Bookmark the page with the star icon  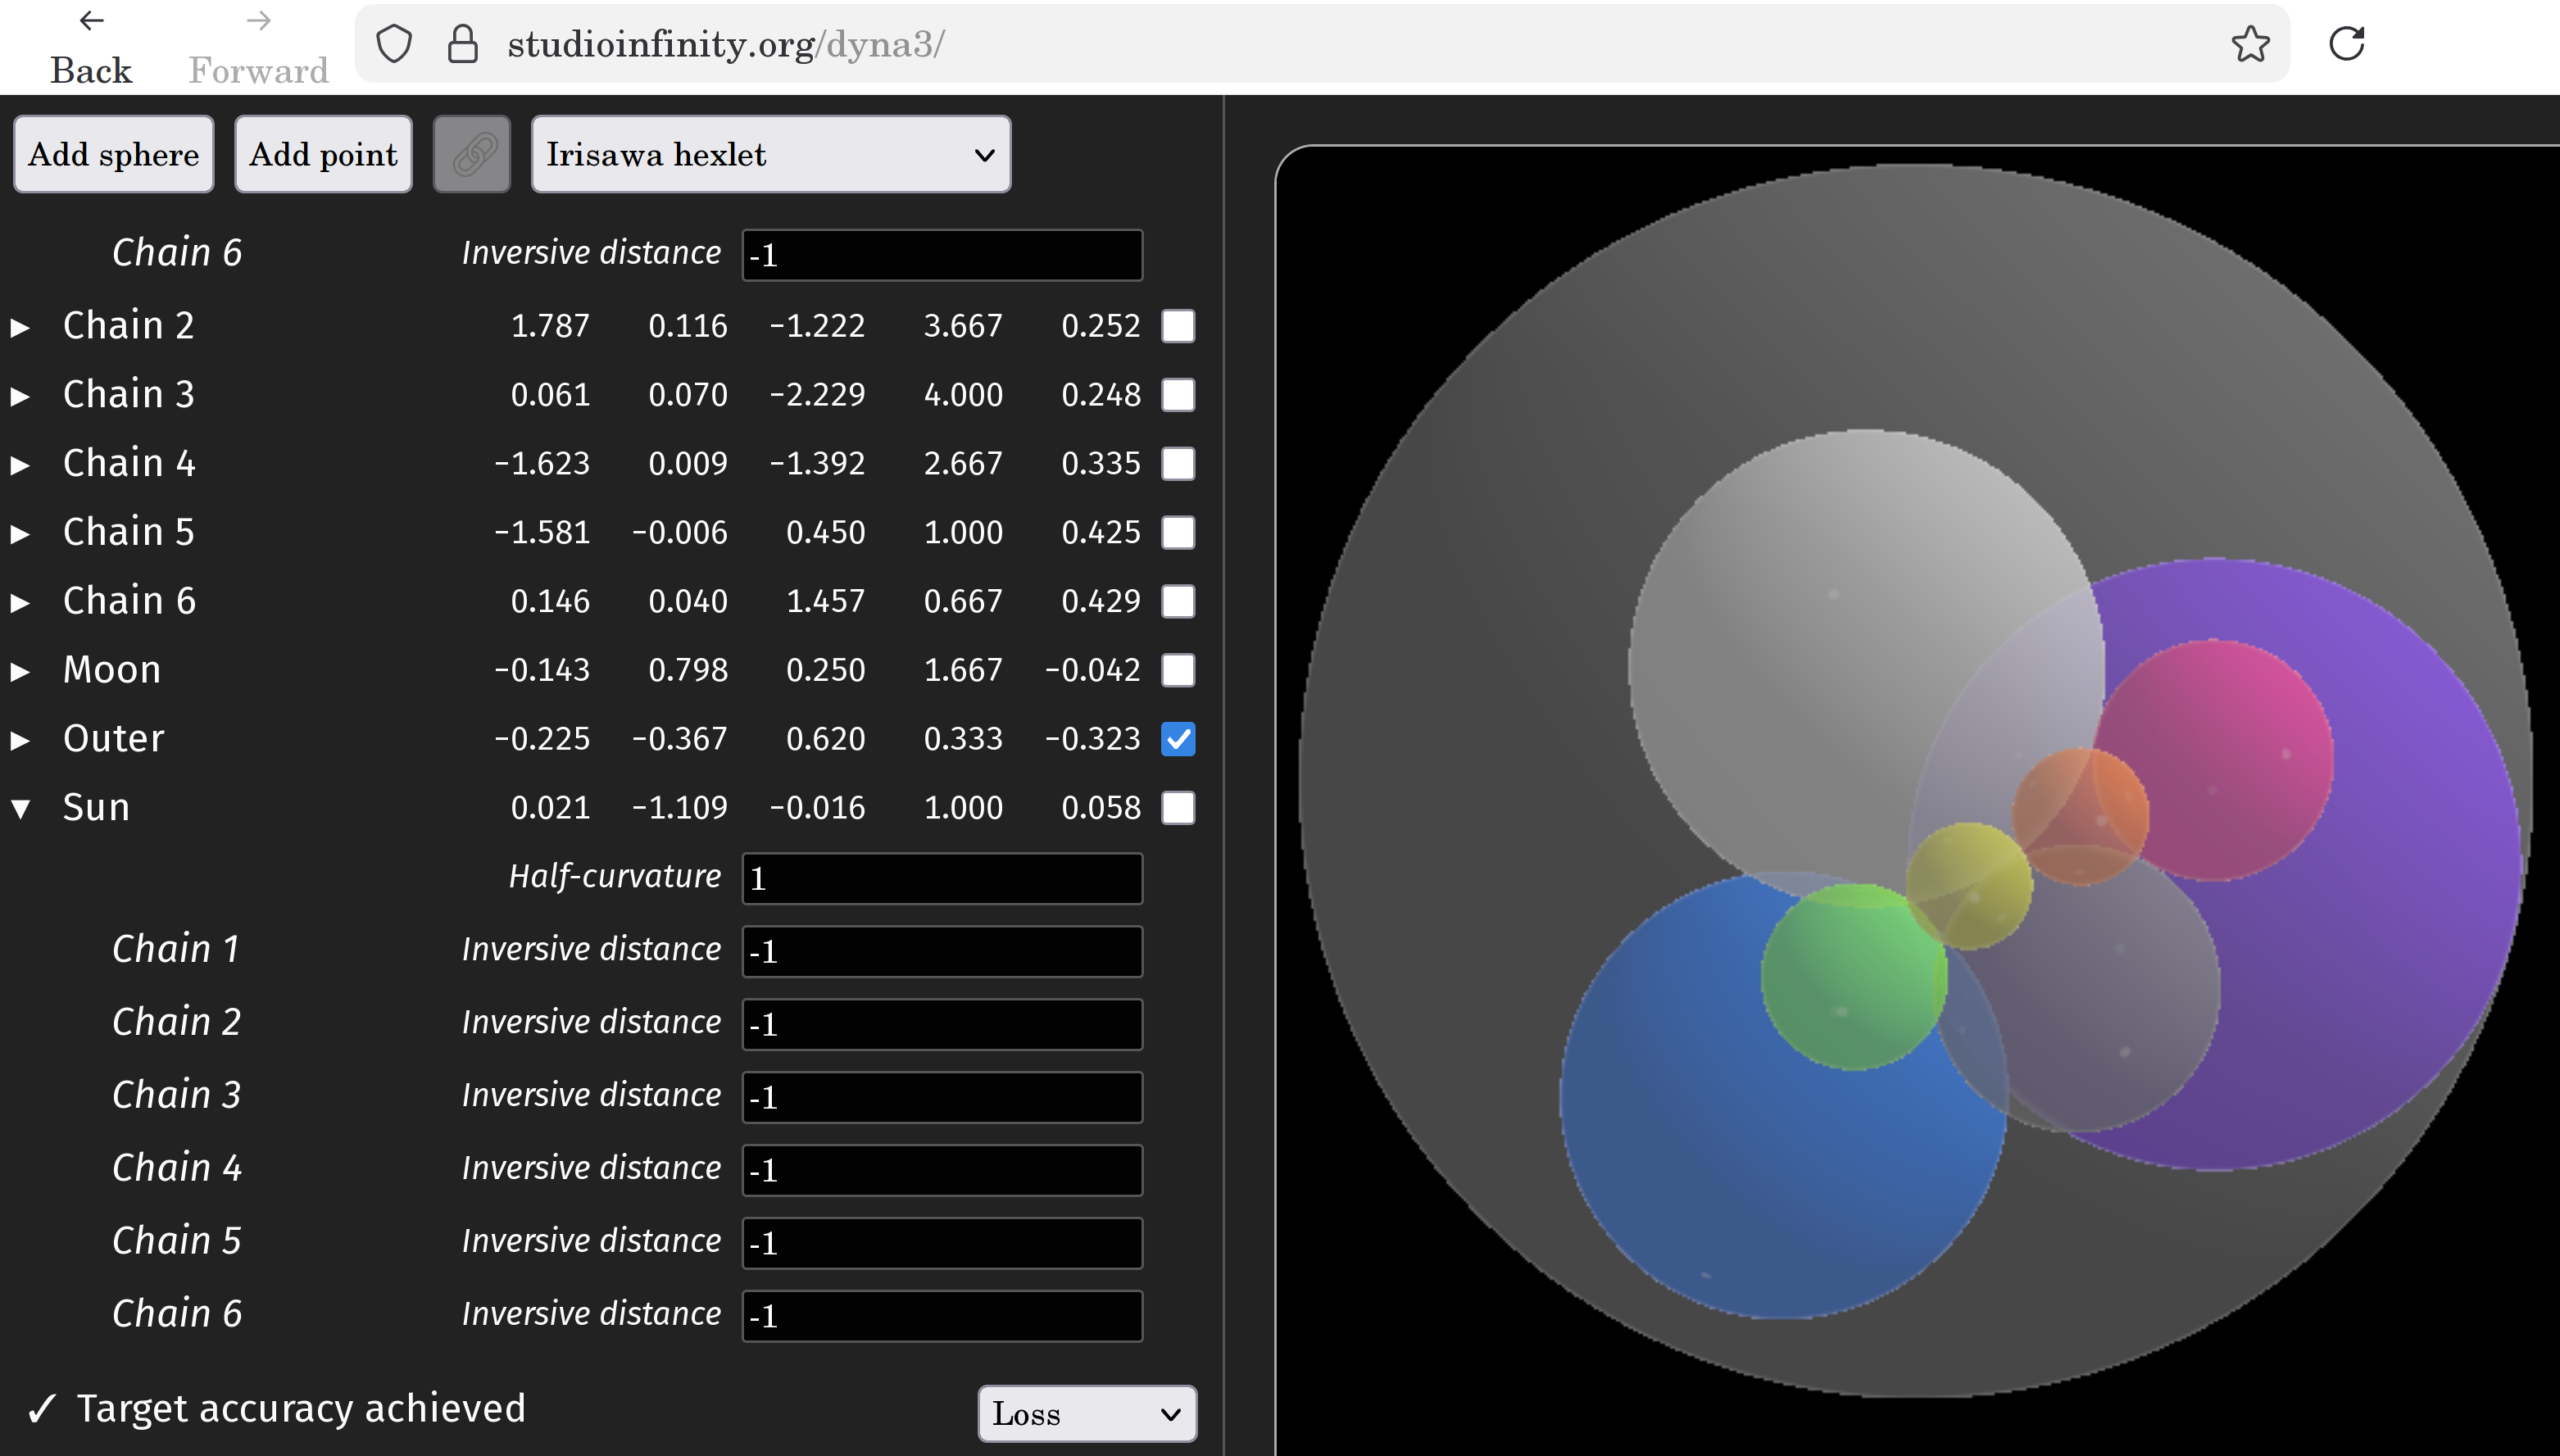(2250, 44)
